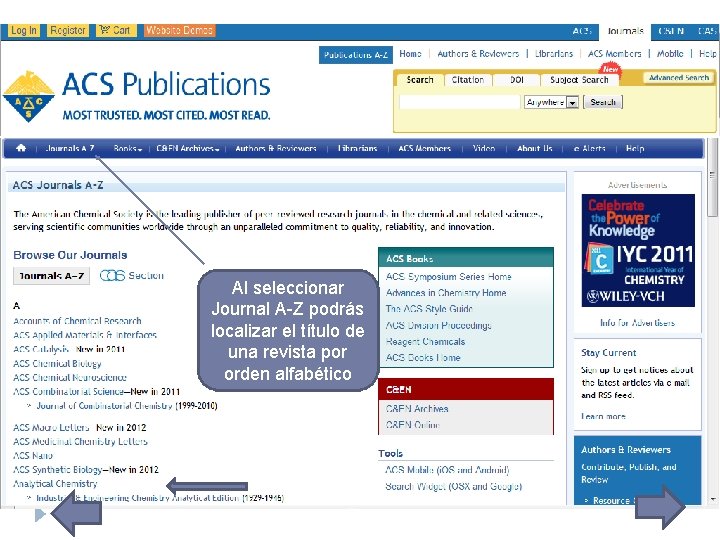Select the C&EN top tab
The image size is (720, 540).
click(x=671, y=31)
